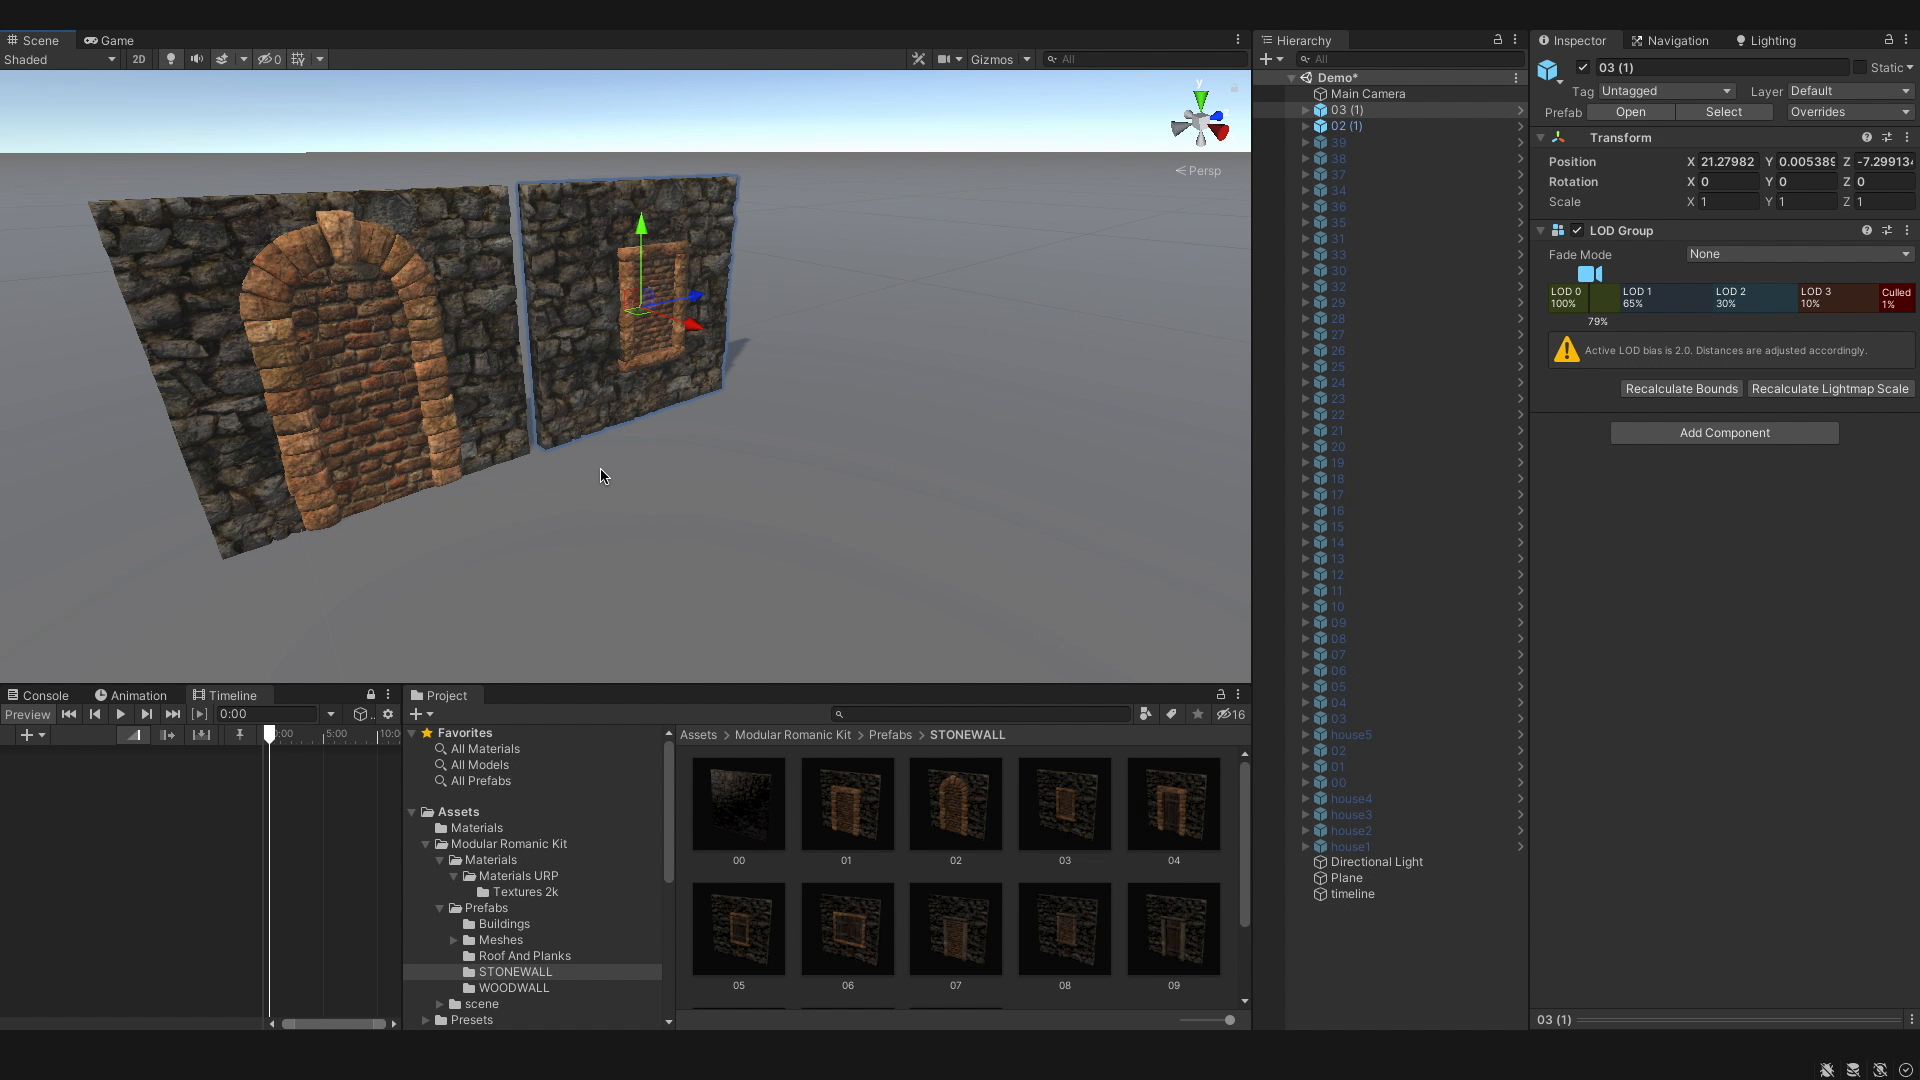1920x1080 pixels.
Task: Lock the Timeline panel
Action: (371, 695)
